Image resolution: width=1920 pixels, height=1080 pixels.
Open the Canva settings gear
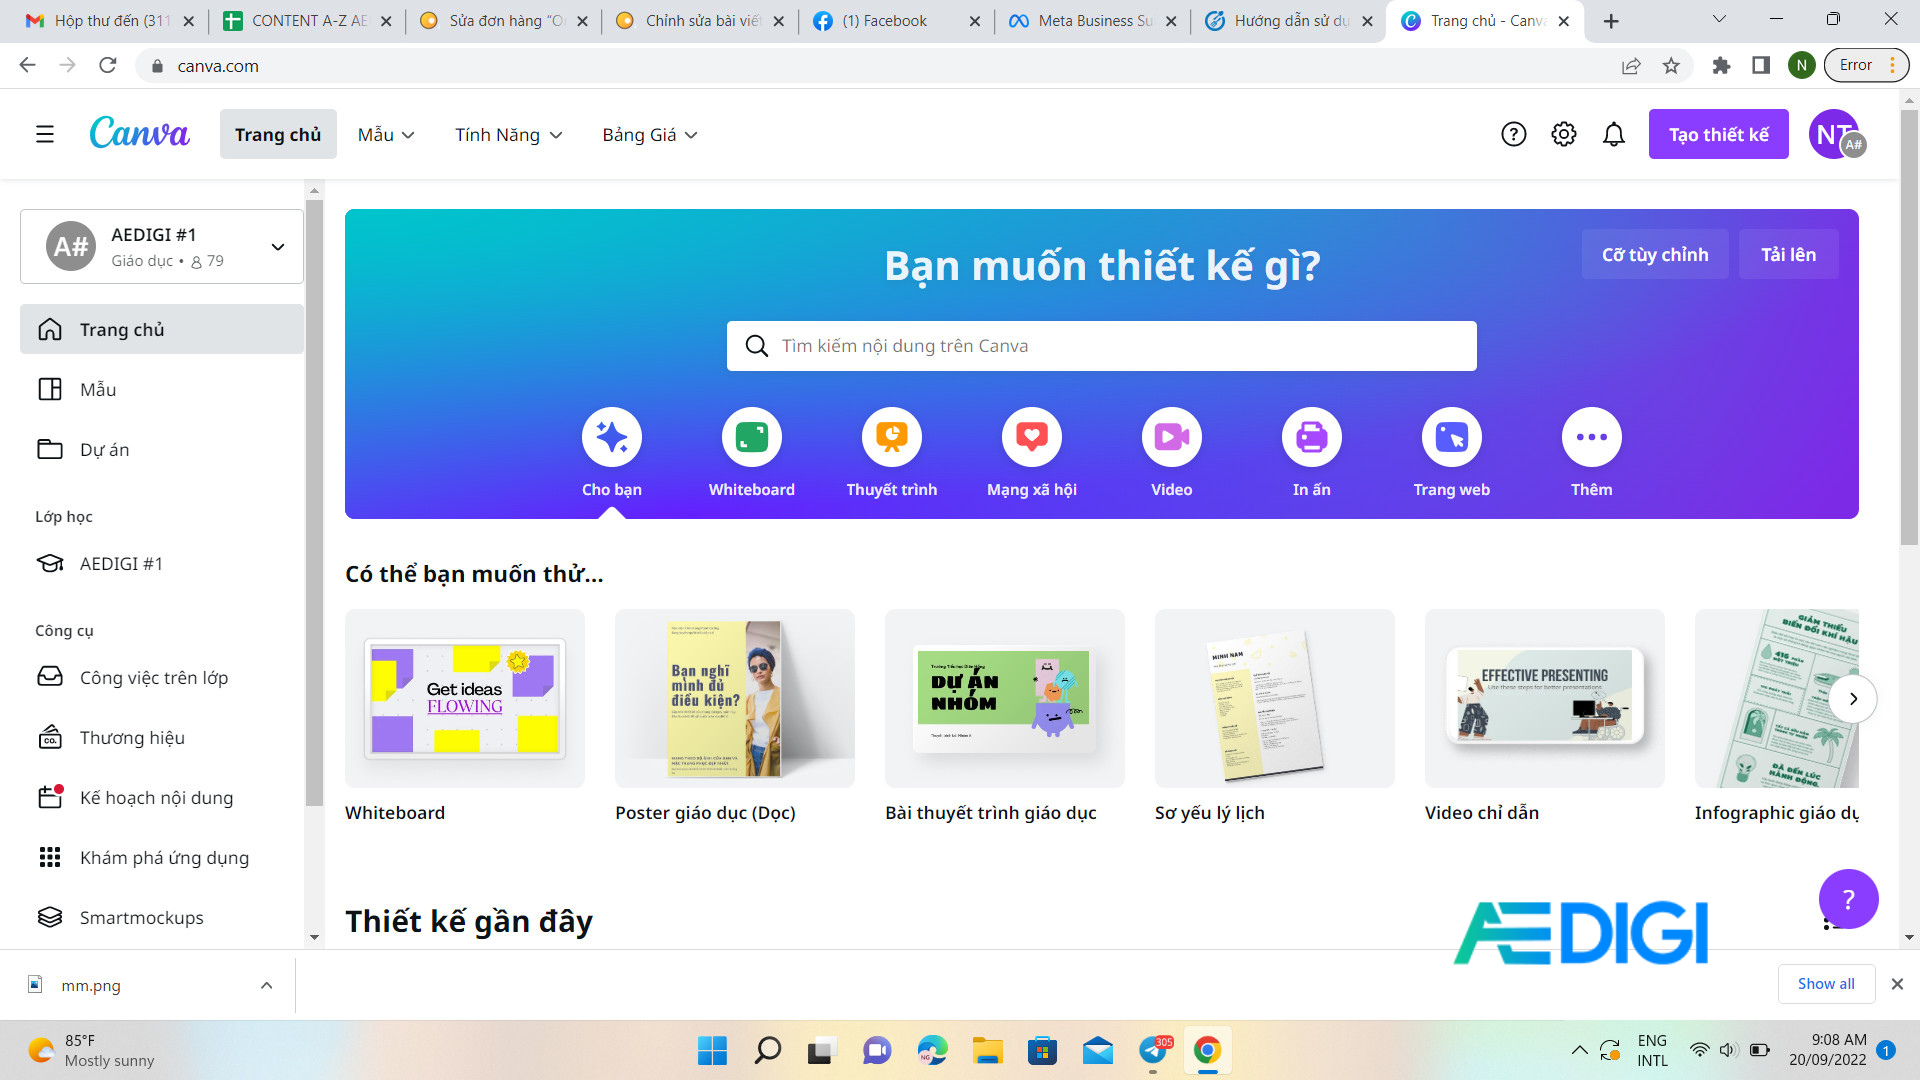pyautogui.click(x=1563, y=134)
